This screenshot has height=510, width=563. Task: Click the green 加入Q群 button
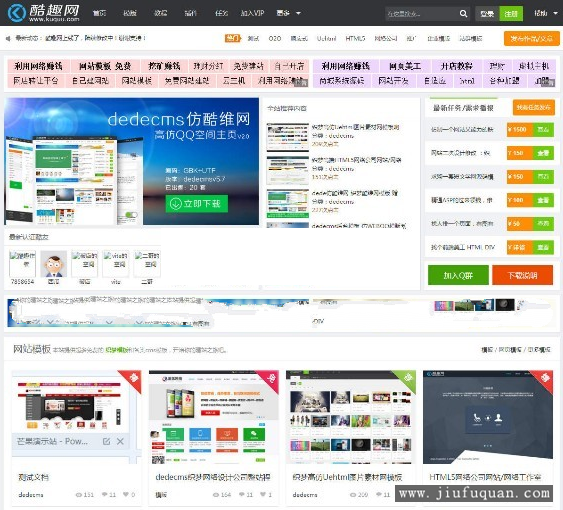[458, 275]
